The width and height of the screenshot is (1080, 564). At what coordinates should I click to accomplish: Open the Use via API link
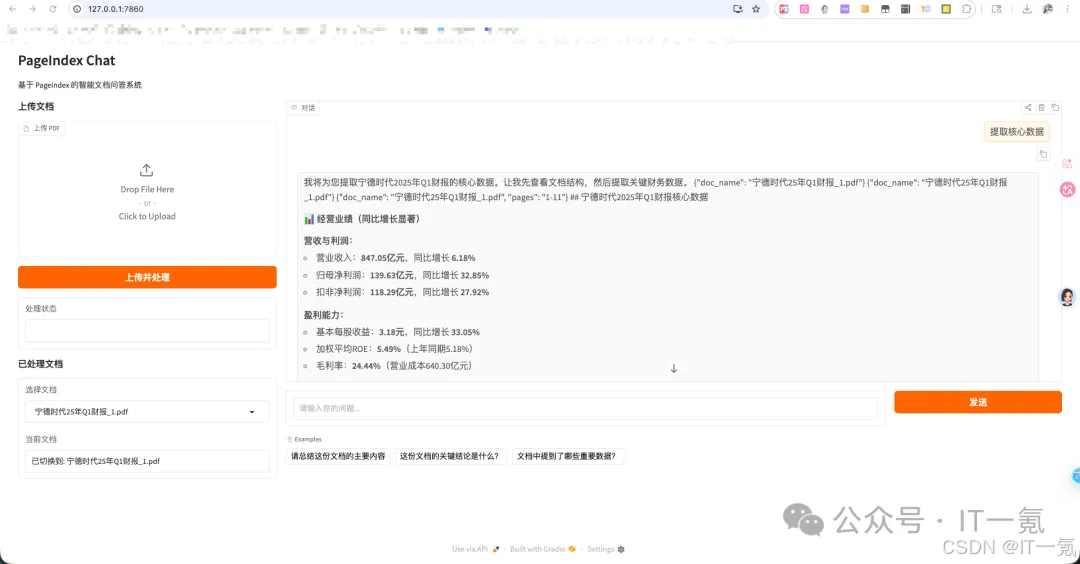pos(475,549)
